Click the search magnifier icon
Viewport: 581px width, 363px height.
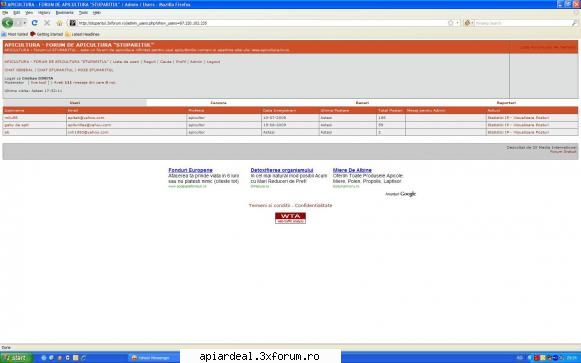click(574, 23)
